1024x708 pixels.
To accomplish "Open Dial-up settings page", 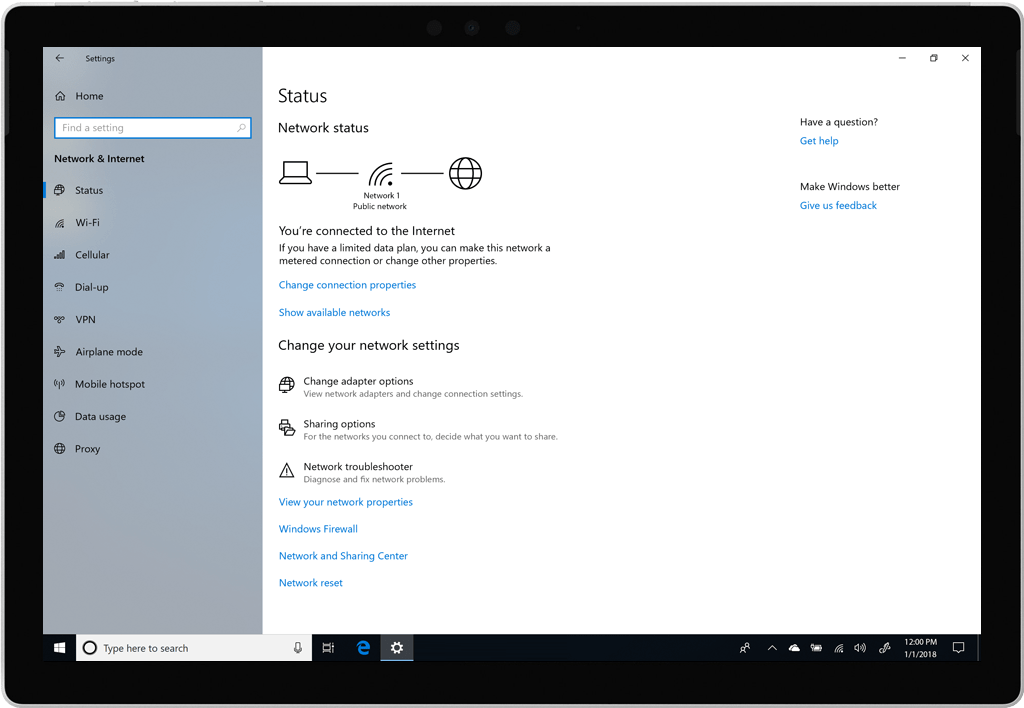I will (x=91, y=287).
